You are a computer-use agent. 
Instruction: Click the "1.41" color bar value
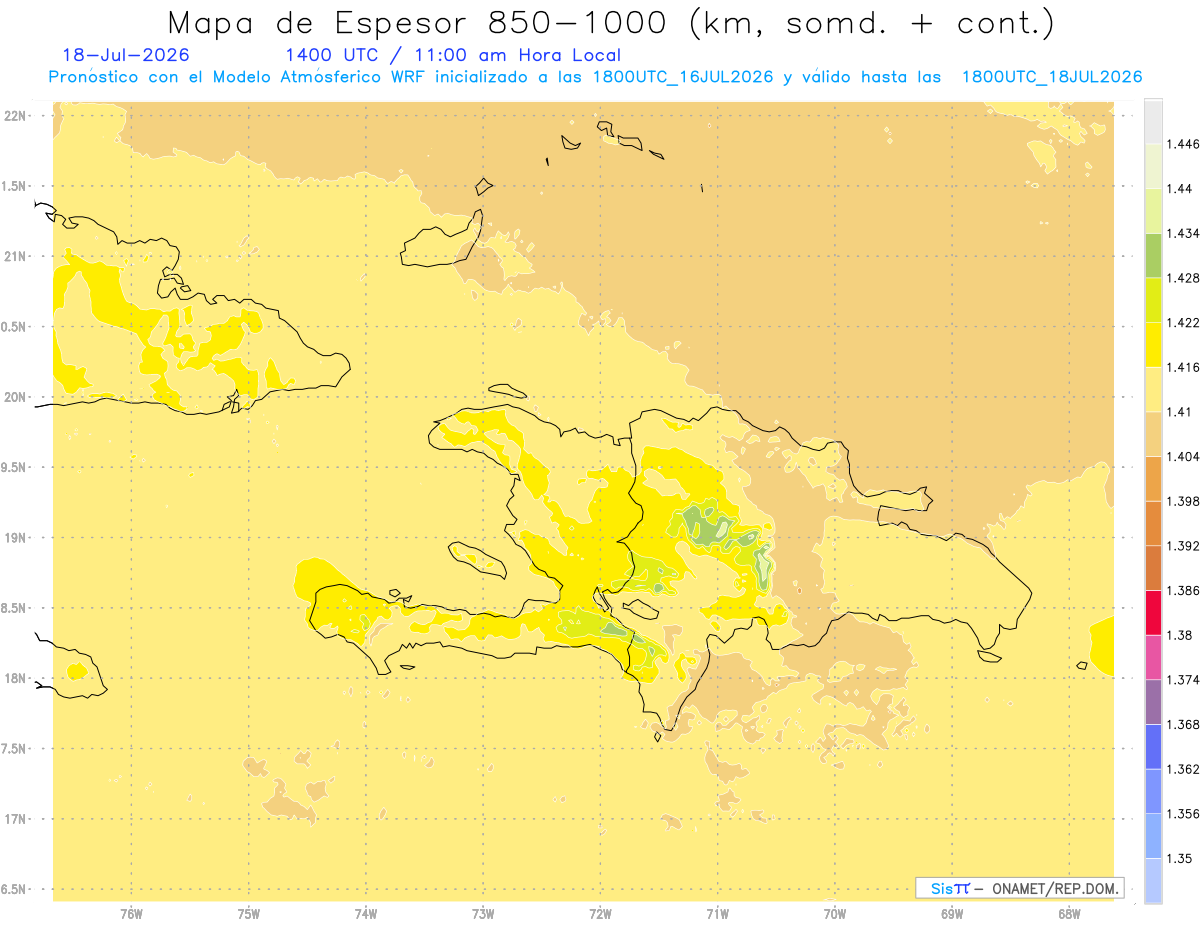1179,412
